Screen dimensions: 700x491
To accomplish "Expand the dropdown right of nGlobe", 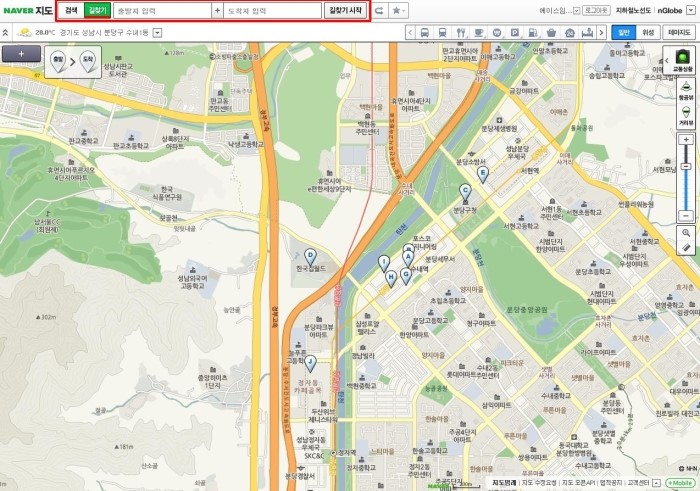I will coord(692,11).
